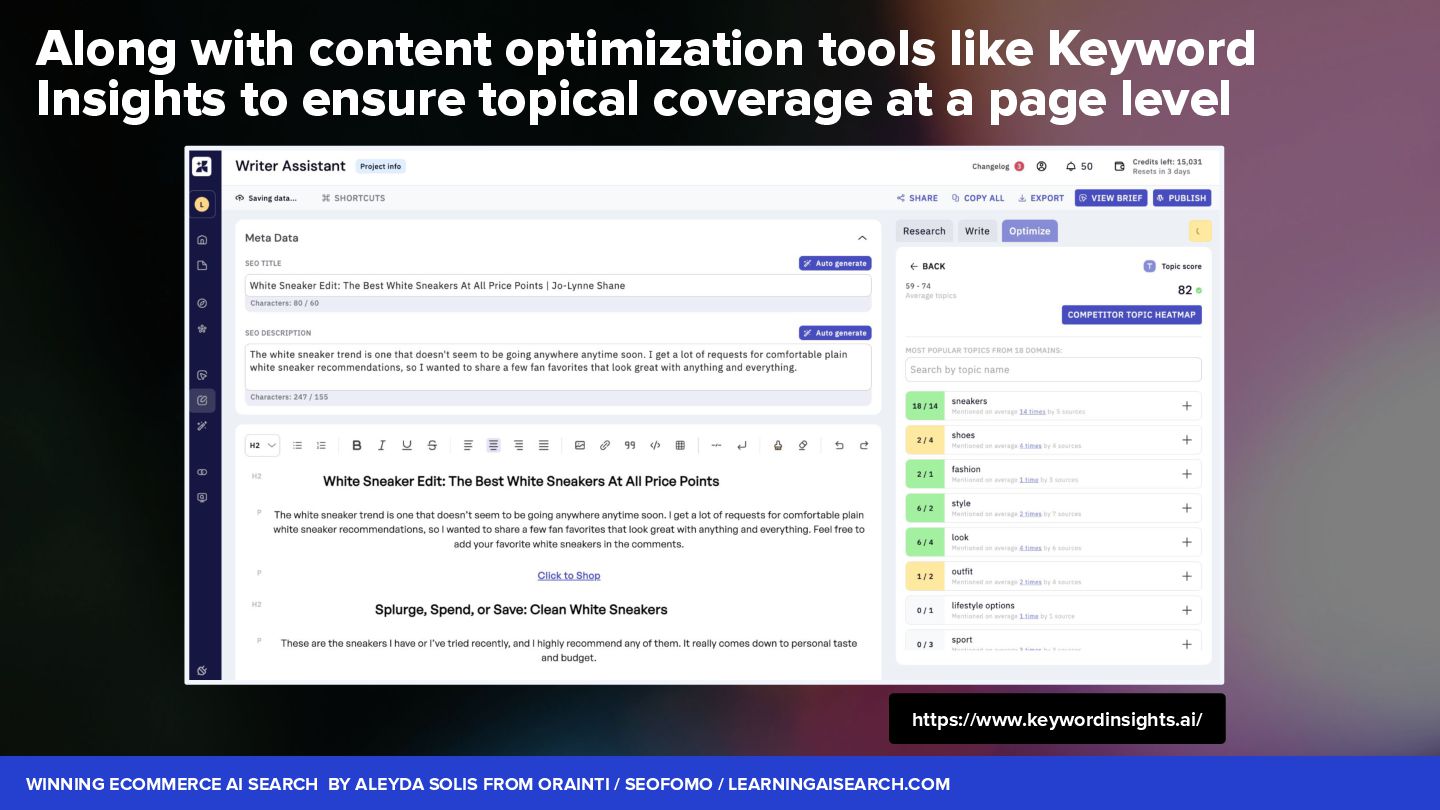This screenshot has height=810, width=1440.
Task: Focus the Search by topic name field
Action: pyautogui.click(x=1053, y=369)
